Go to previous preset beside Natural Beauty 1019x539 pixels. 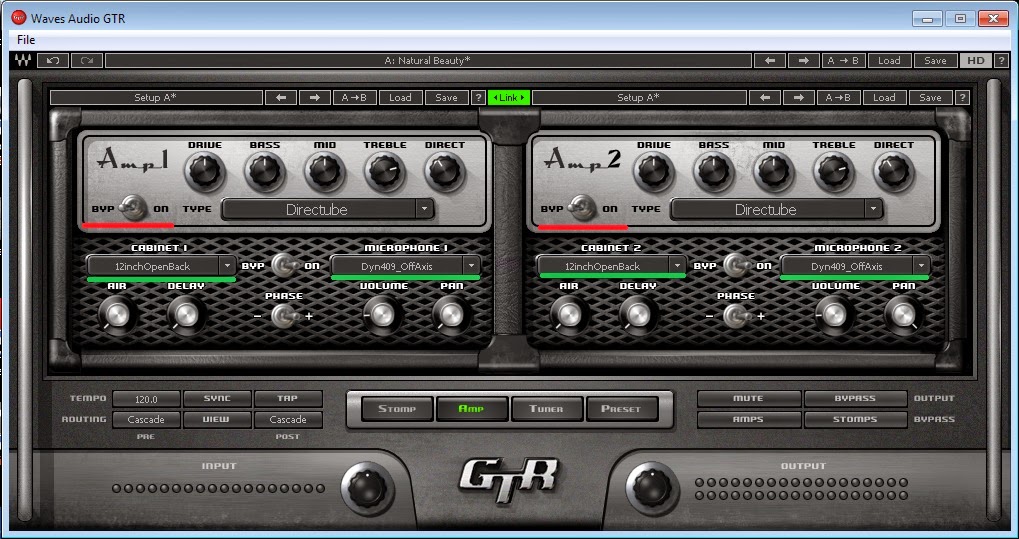point(770,60)
